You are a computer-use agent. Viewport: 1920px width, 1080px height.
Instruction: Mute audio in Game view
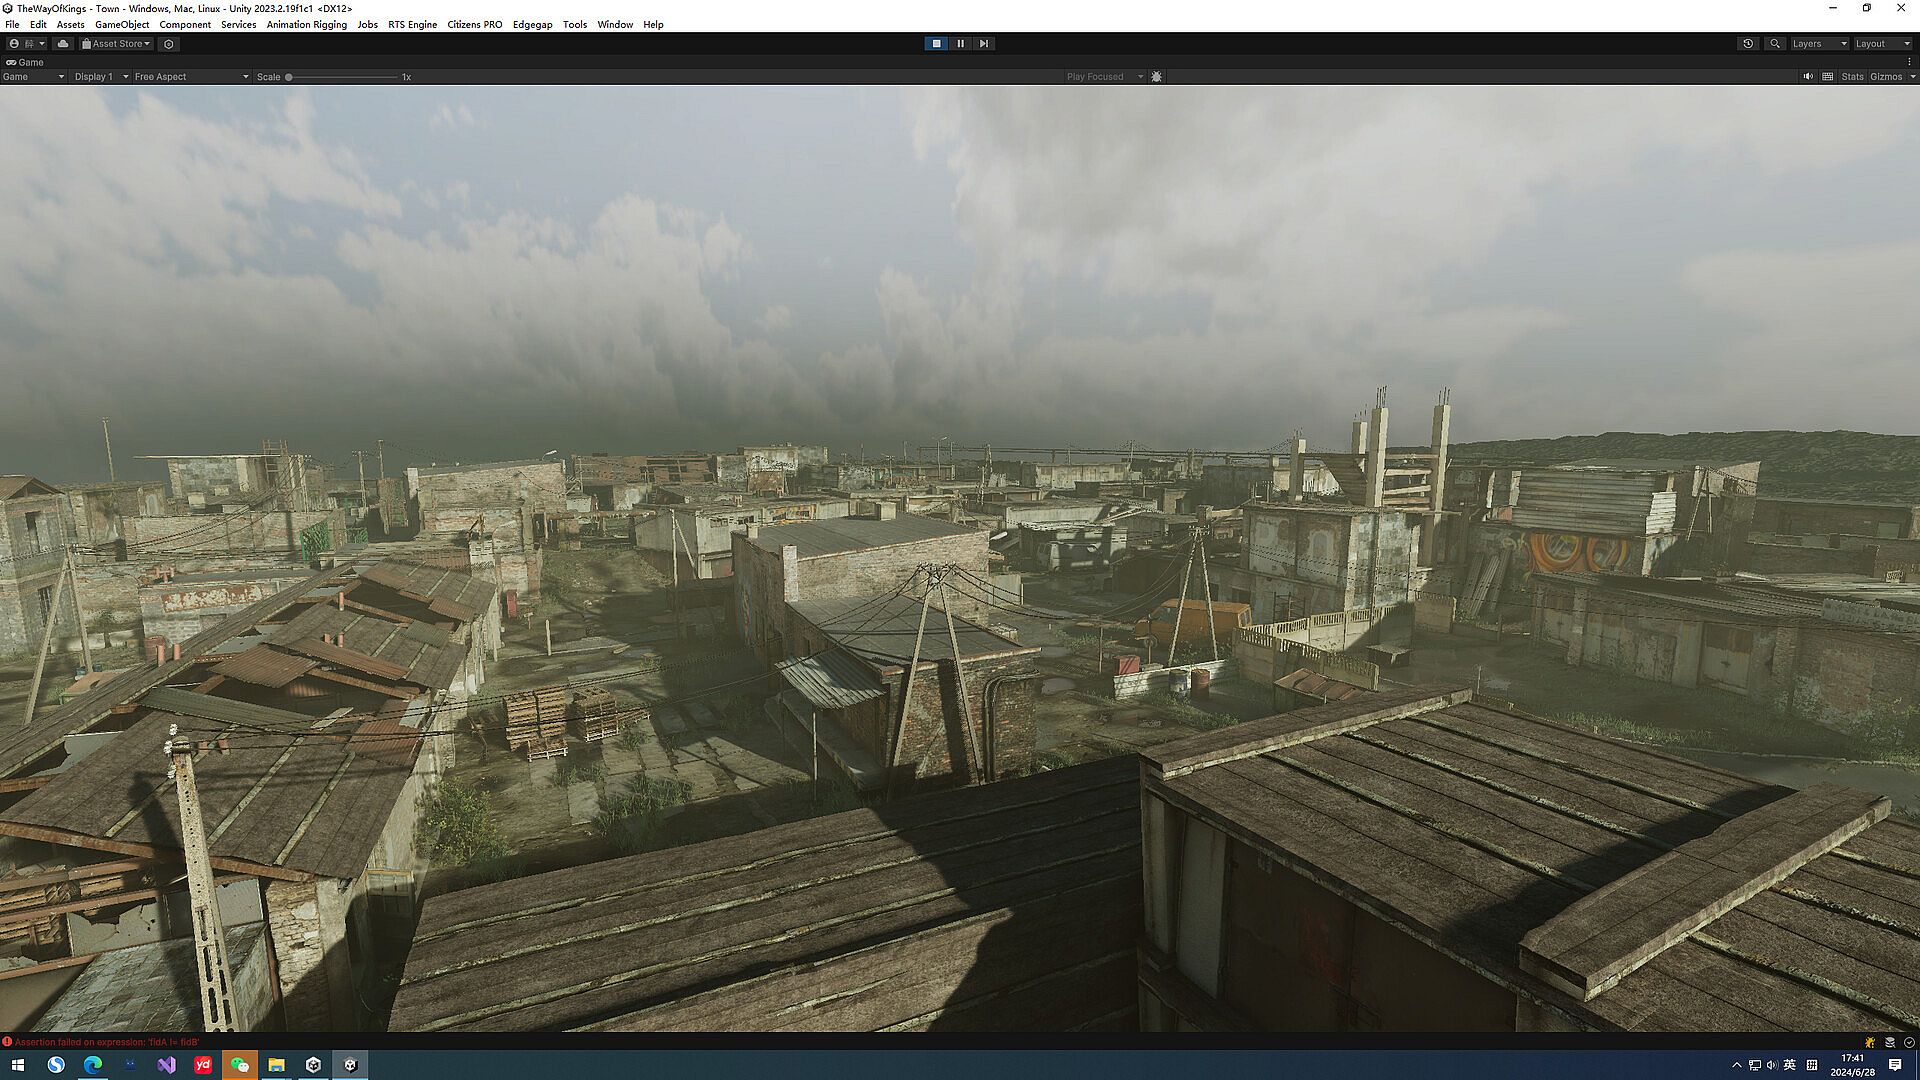[1808, 77]
